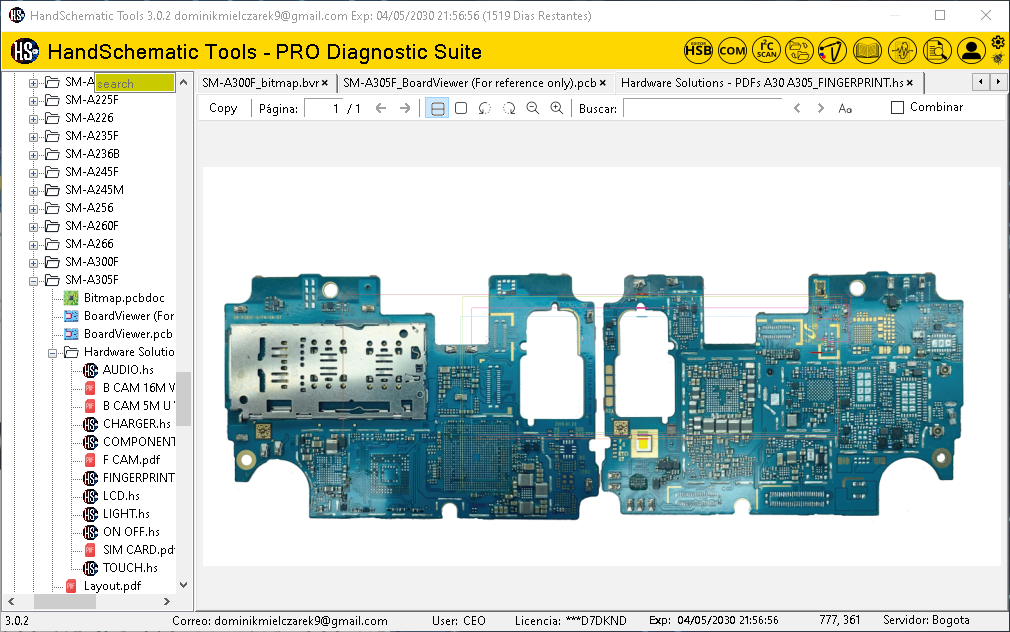Click the page number field
The width and height of the screenshot is (1010, 632).
click(x=324, y=108)
